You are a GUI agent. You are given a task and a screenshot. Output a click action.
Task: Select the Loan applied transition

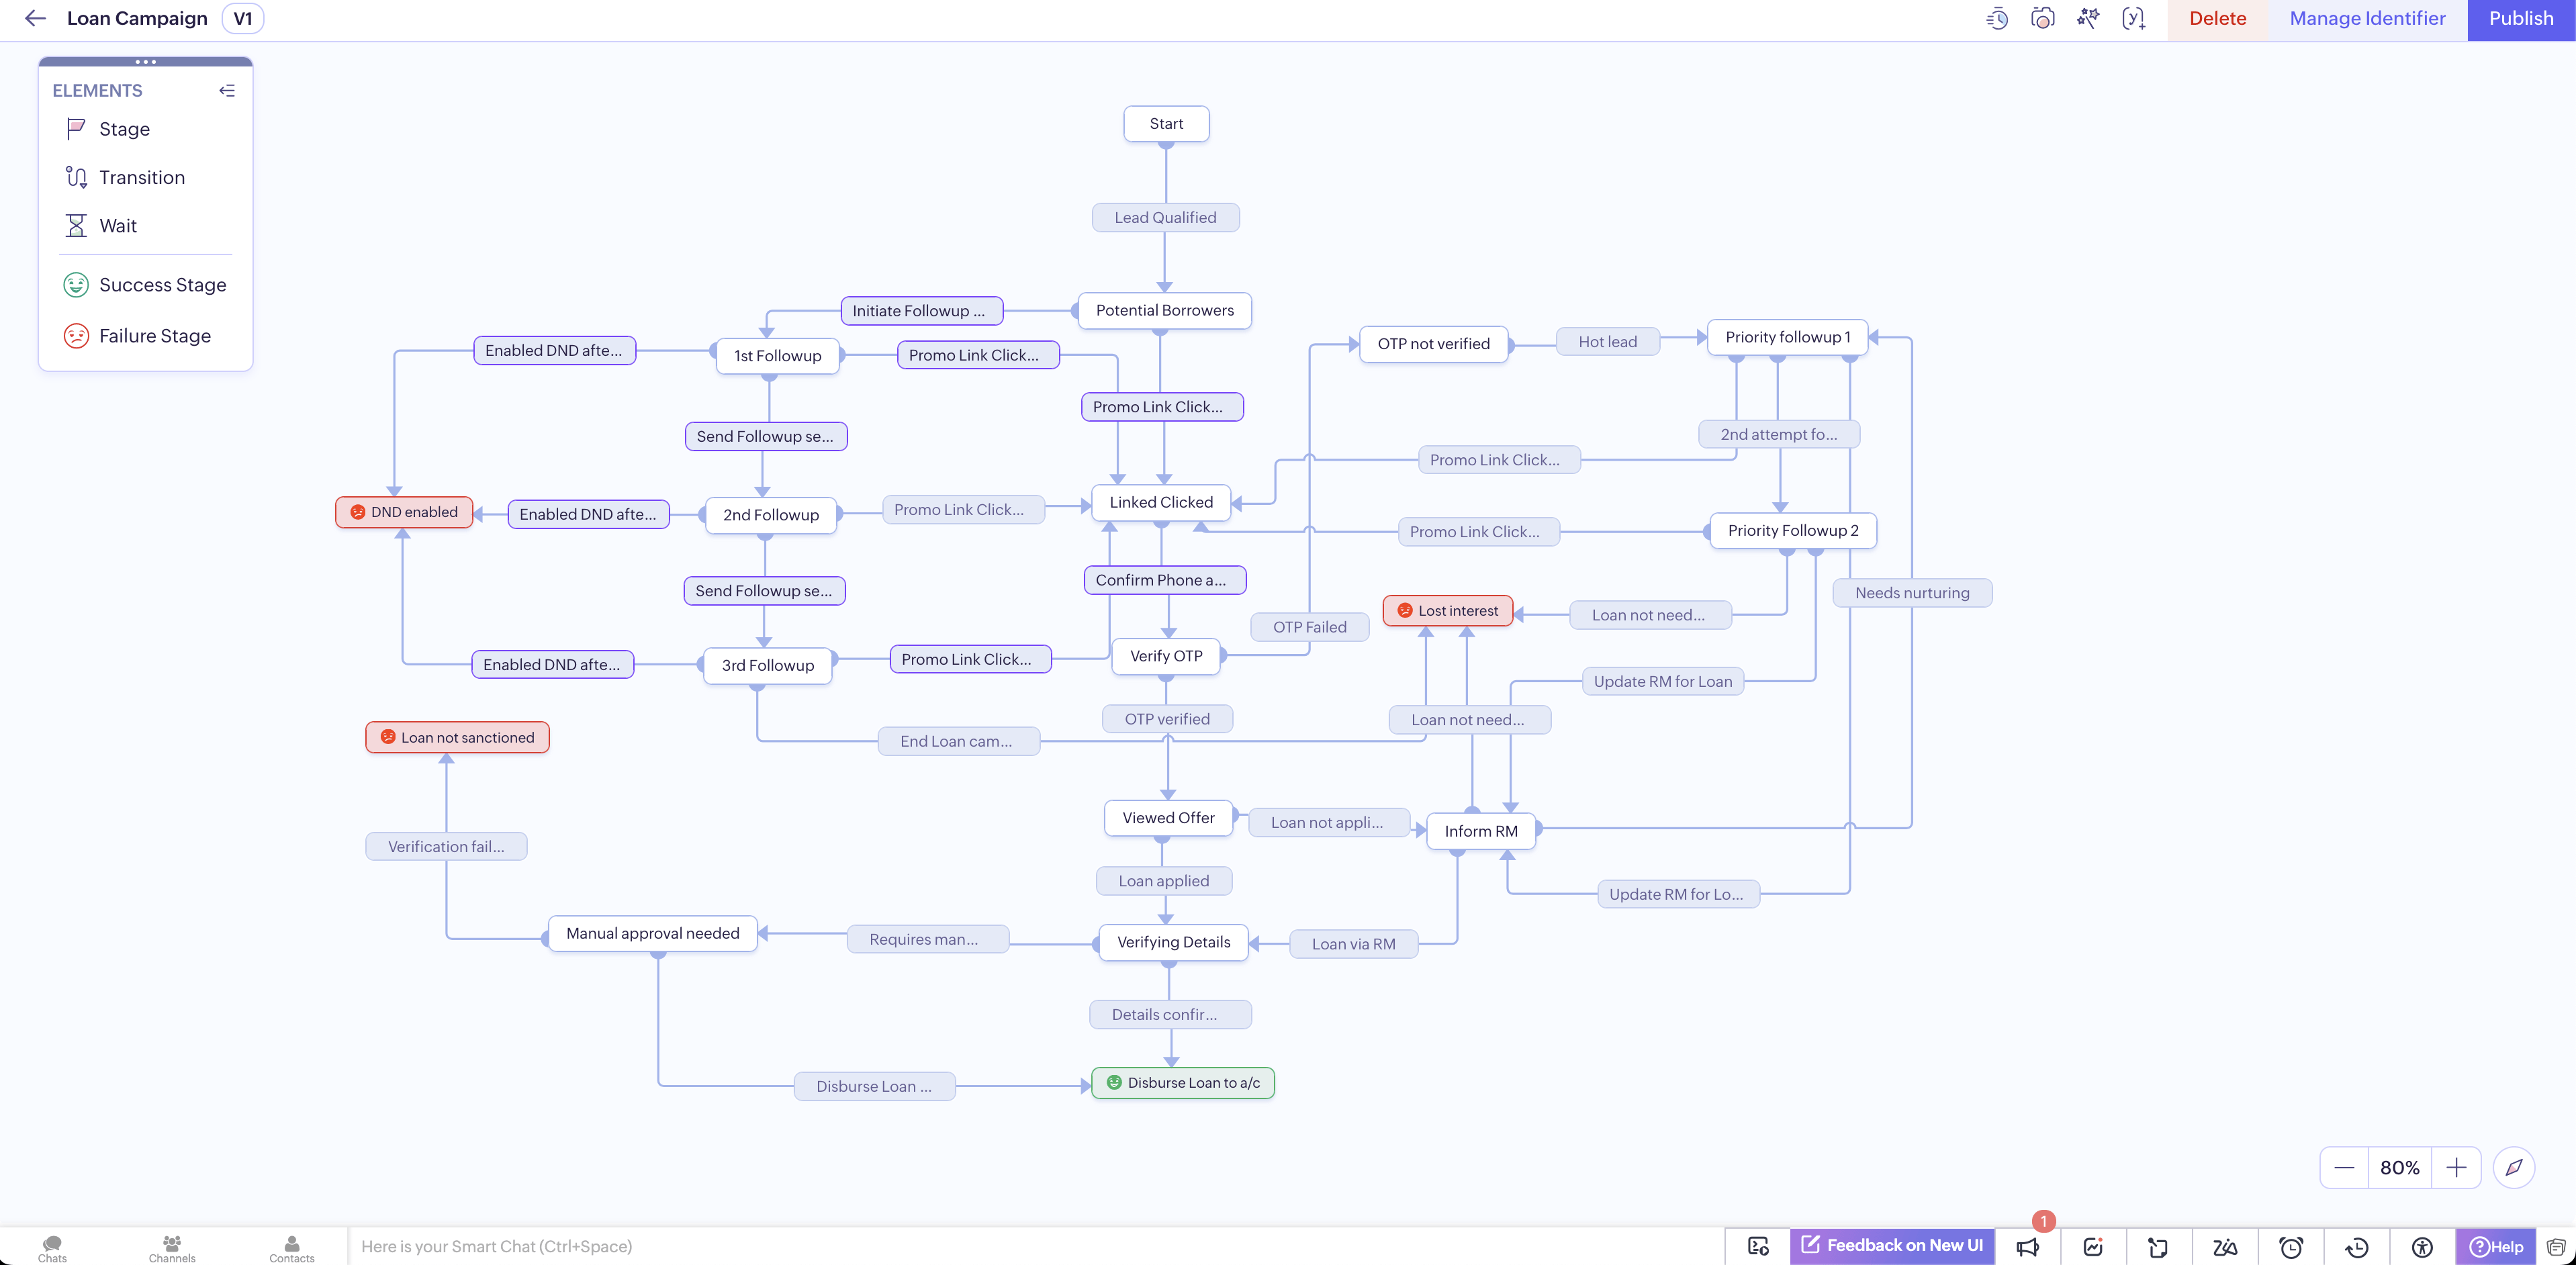pyautogui.click(x=1164, y=882)
